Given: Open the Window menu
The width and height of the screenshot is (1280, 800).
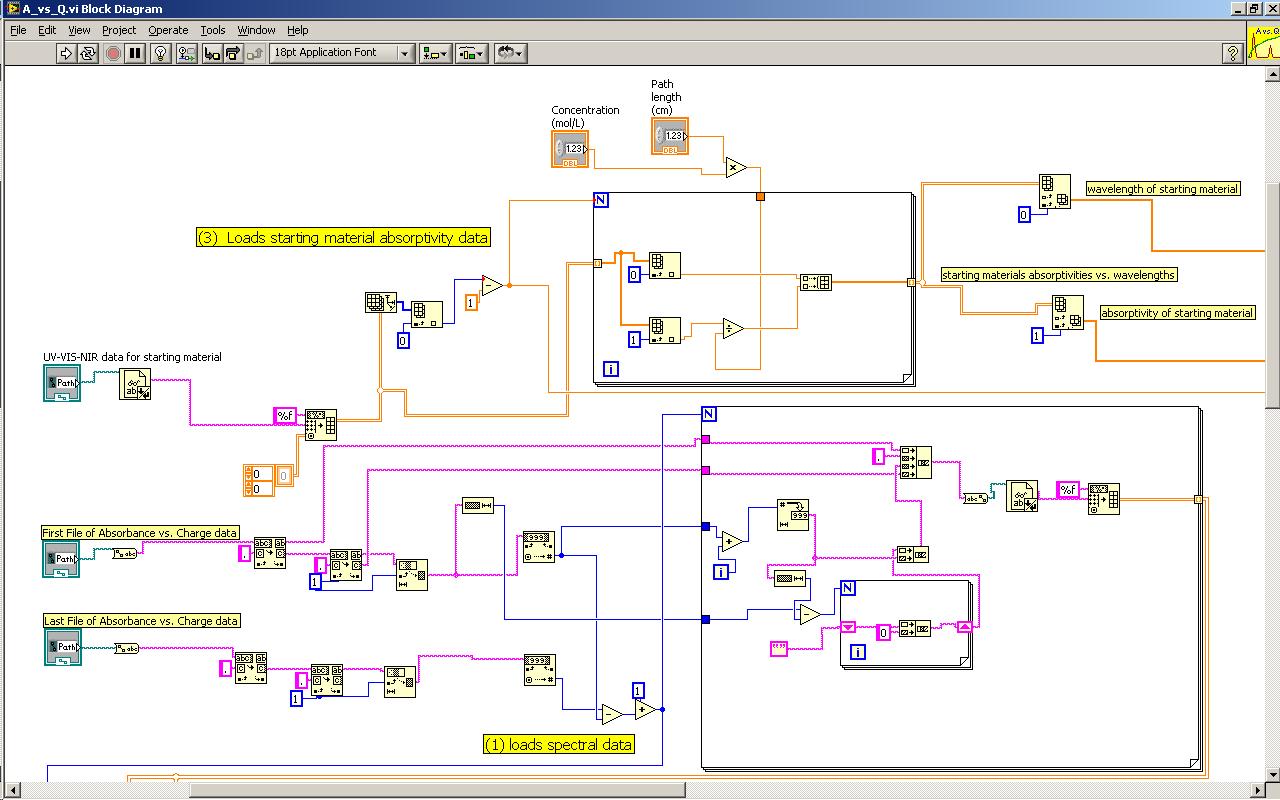Looking at the screenshot, I should (256, 30).
